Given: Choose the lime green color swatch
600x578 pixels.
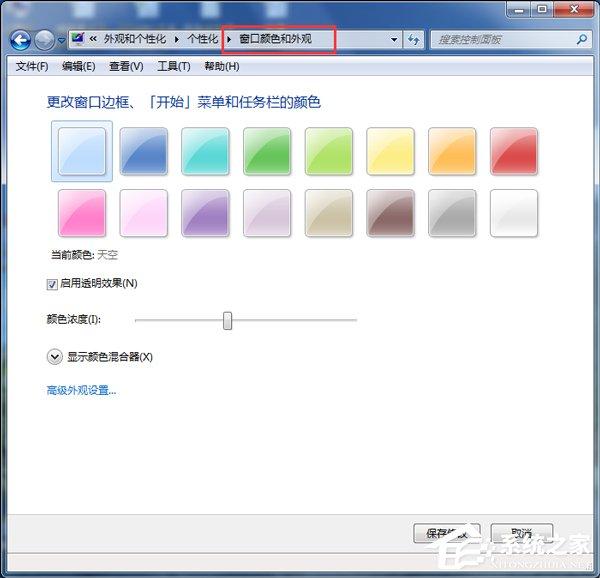Looking at the screenshot, I should (x=329, y=151).
